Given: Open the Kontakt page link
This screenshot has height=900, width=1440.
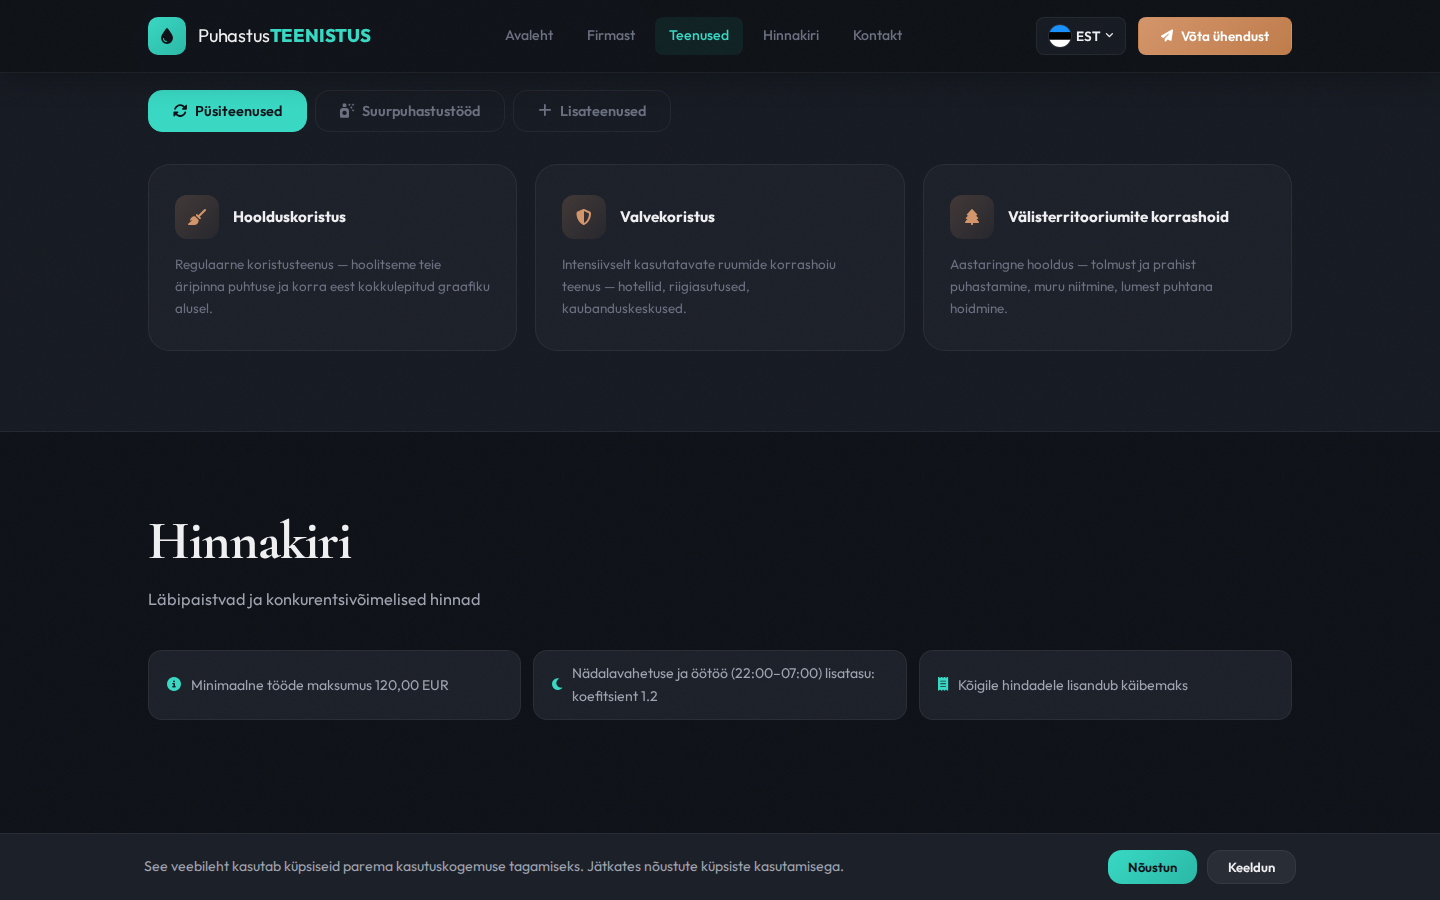Looking at the screenshot, I should pyautogui.click(x=877, y=36).
